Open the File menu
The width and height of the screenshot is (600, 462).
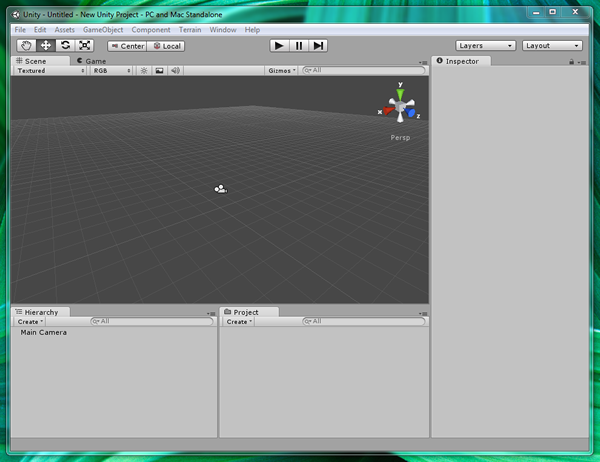[20, 30]
